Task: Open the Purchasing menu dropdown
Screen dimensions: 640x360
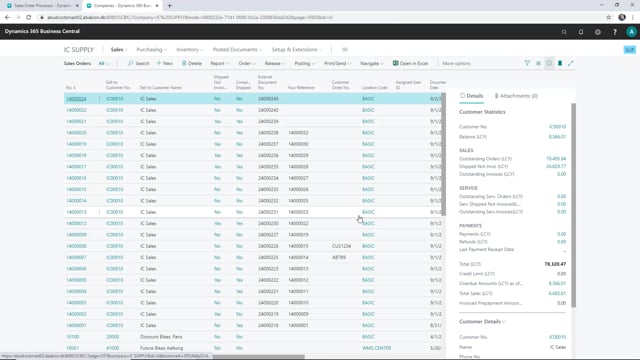Action: tap(151, 49)
